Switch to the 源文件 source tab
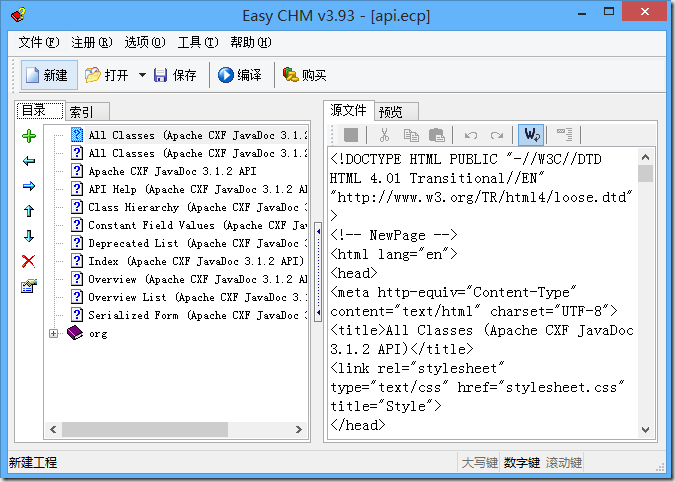Image resolution: width=675 pixels, height=482 pixels. [x=348, y=110]
